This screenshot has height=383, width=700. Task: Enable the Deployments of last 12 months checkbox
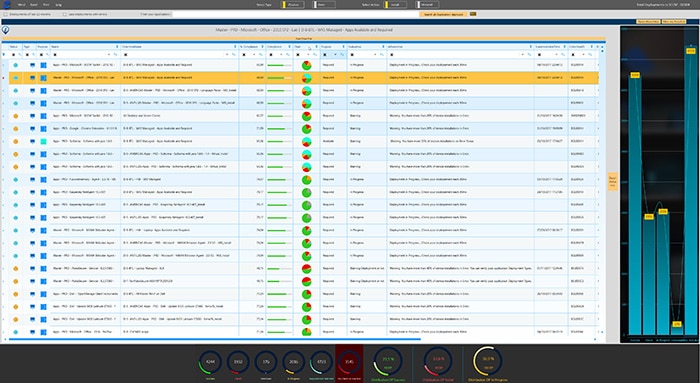pos(5,14)
